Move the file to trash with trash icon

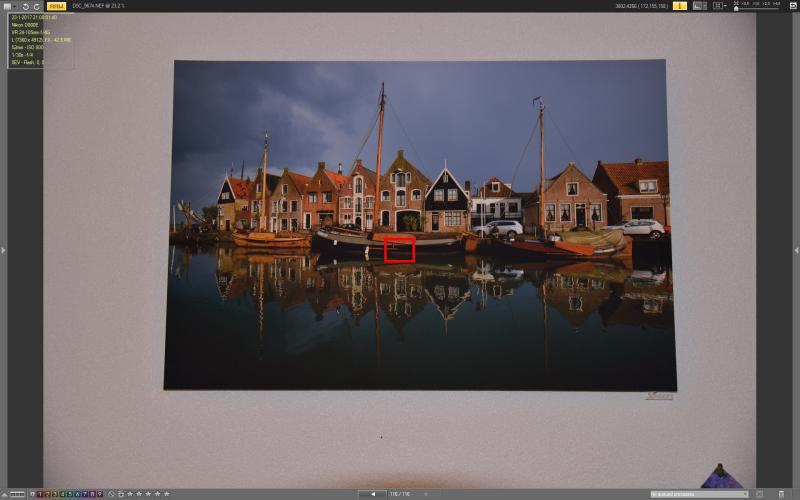pyautogui.click(x=781, y=494)
